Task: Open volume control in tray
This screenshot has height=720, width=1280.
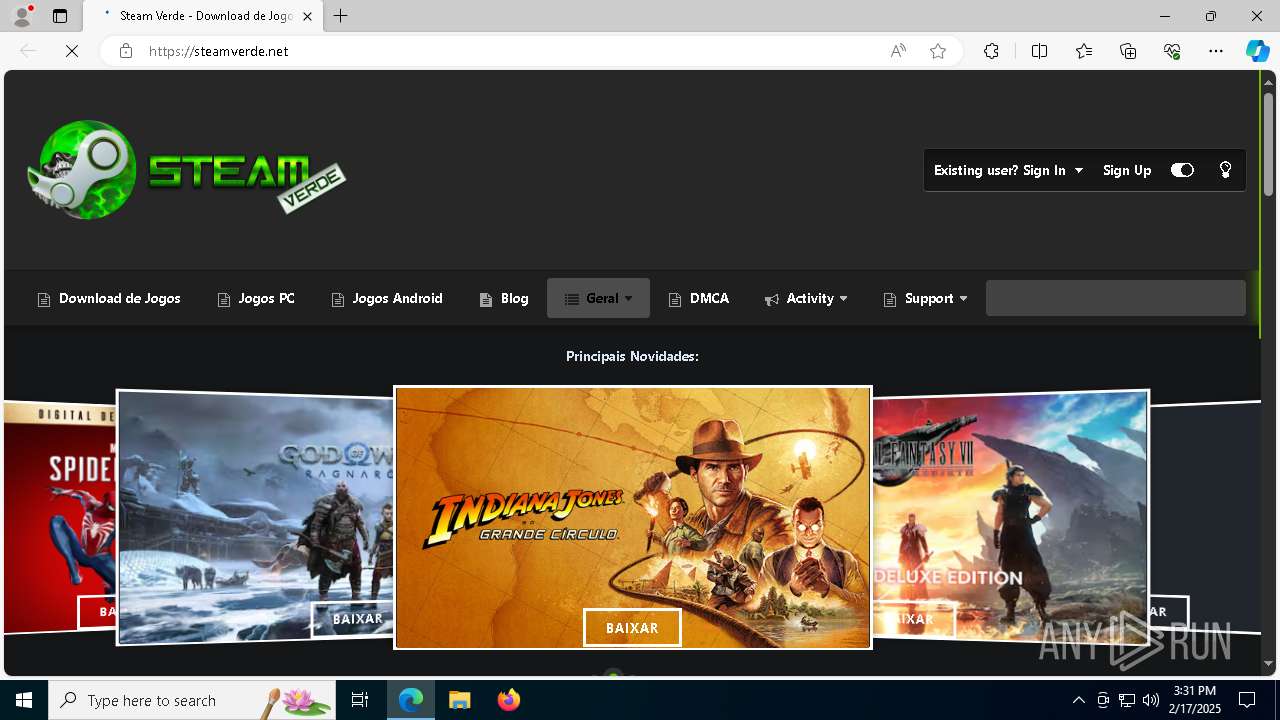Action: (x=1151, y=700)
